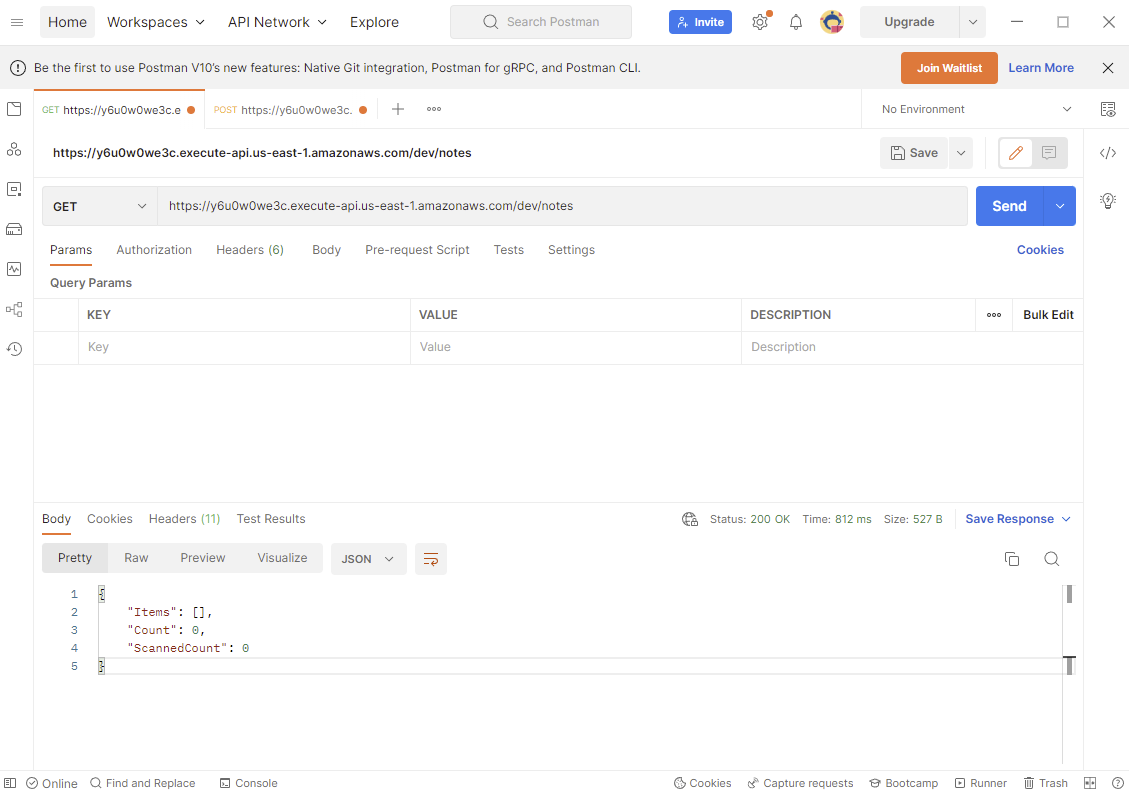Expand the Save options arrow
1129x795 pixels.
point(961,153)
